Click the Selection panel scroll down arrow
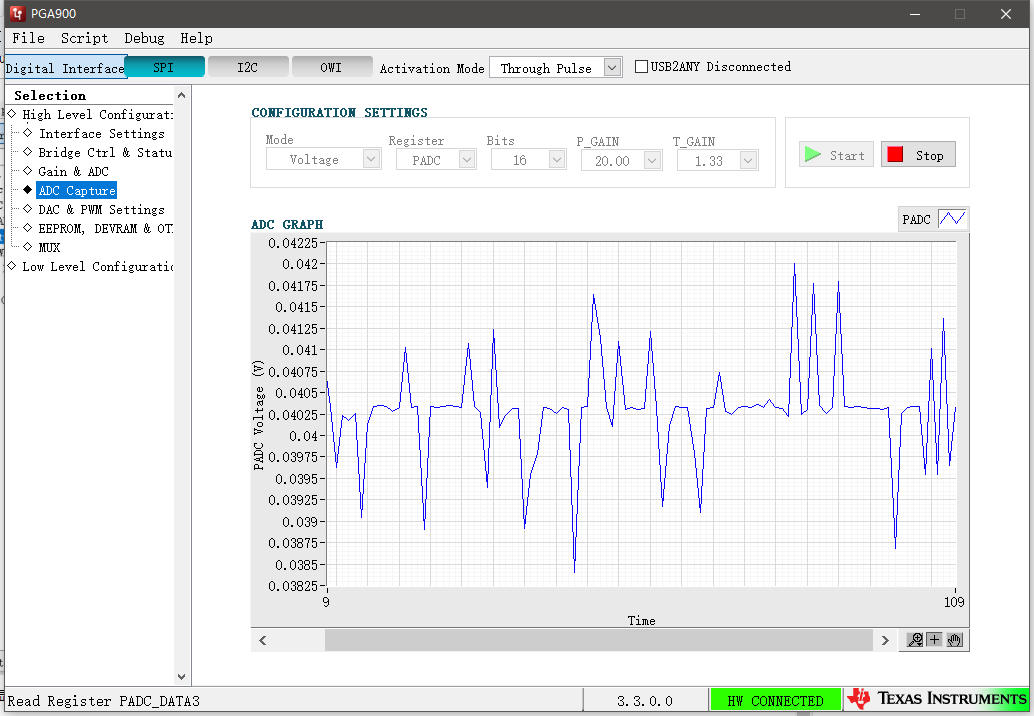The width and height of the screenshot is (1034, 716). point(181,676)
